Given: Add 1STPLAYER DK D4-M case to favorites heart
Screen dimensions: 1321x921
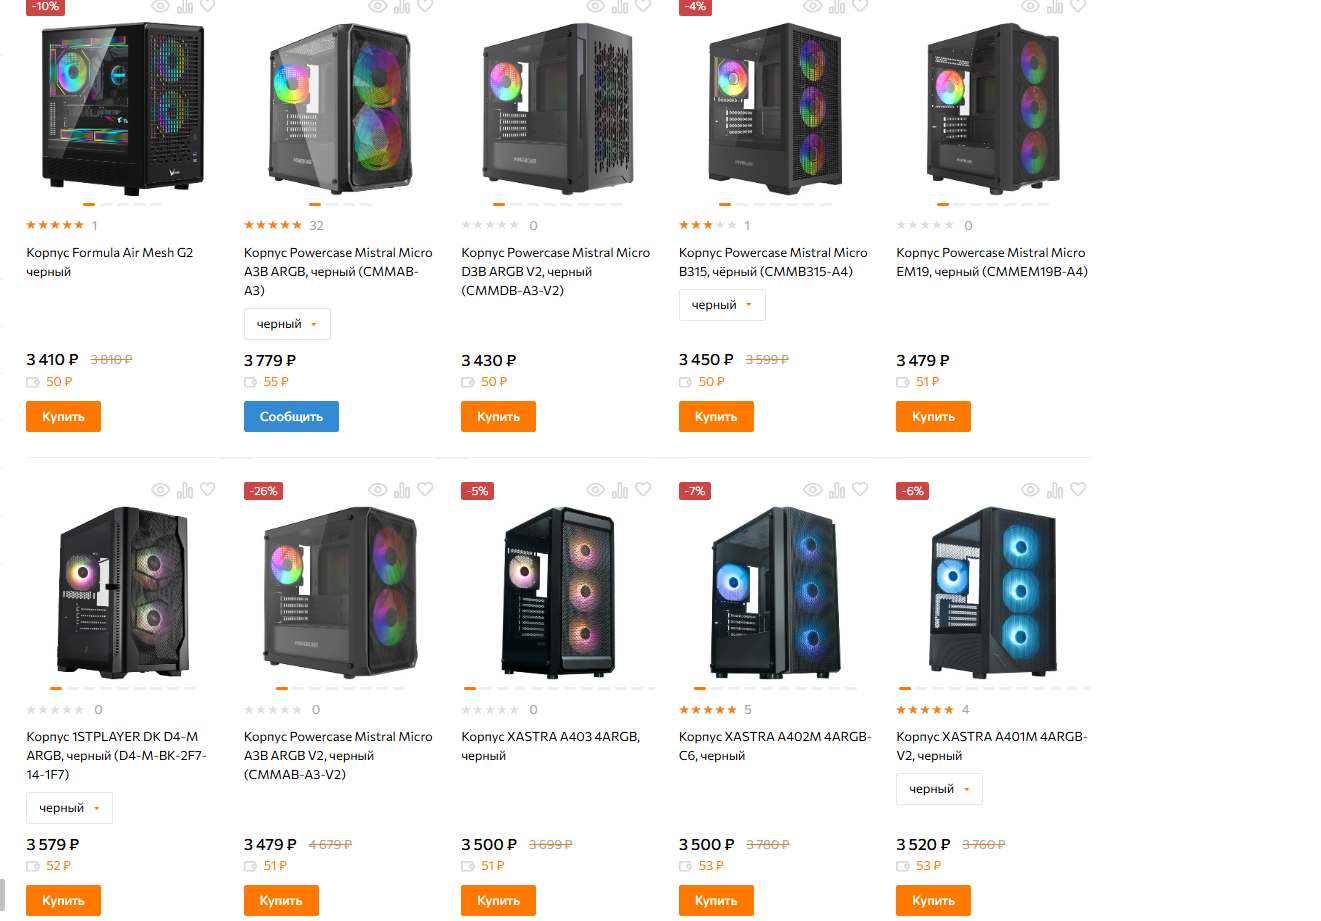Looking at the screenshot, I should click(208, 490).
